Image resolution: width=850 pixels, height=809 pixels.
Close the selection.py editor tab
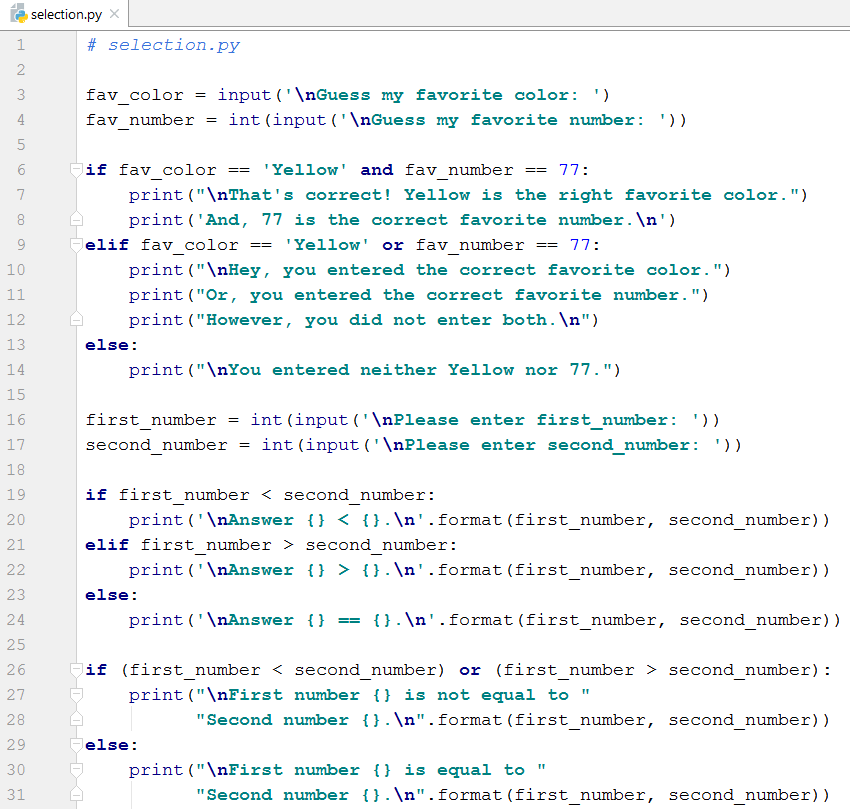(x=114, y=14)
